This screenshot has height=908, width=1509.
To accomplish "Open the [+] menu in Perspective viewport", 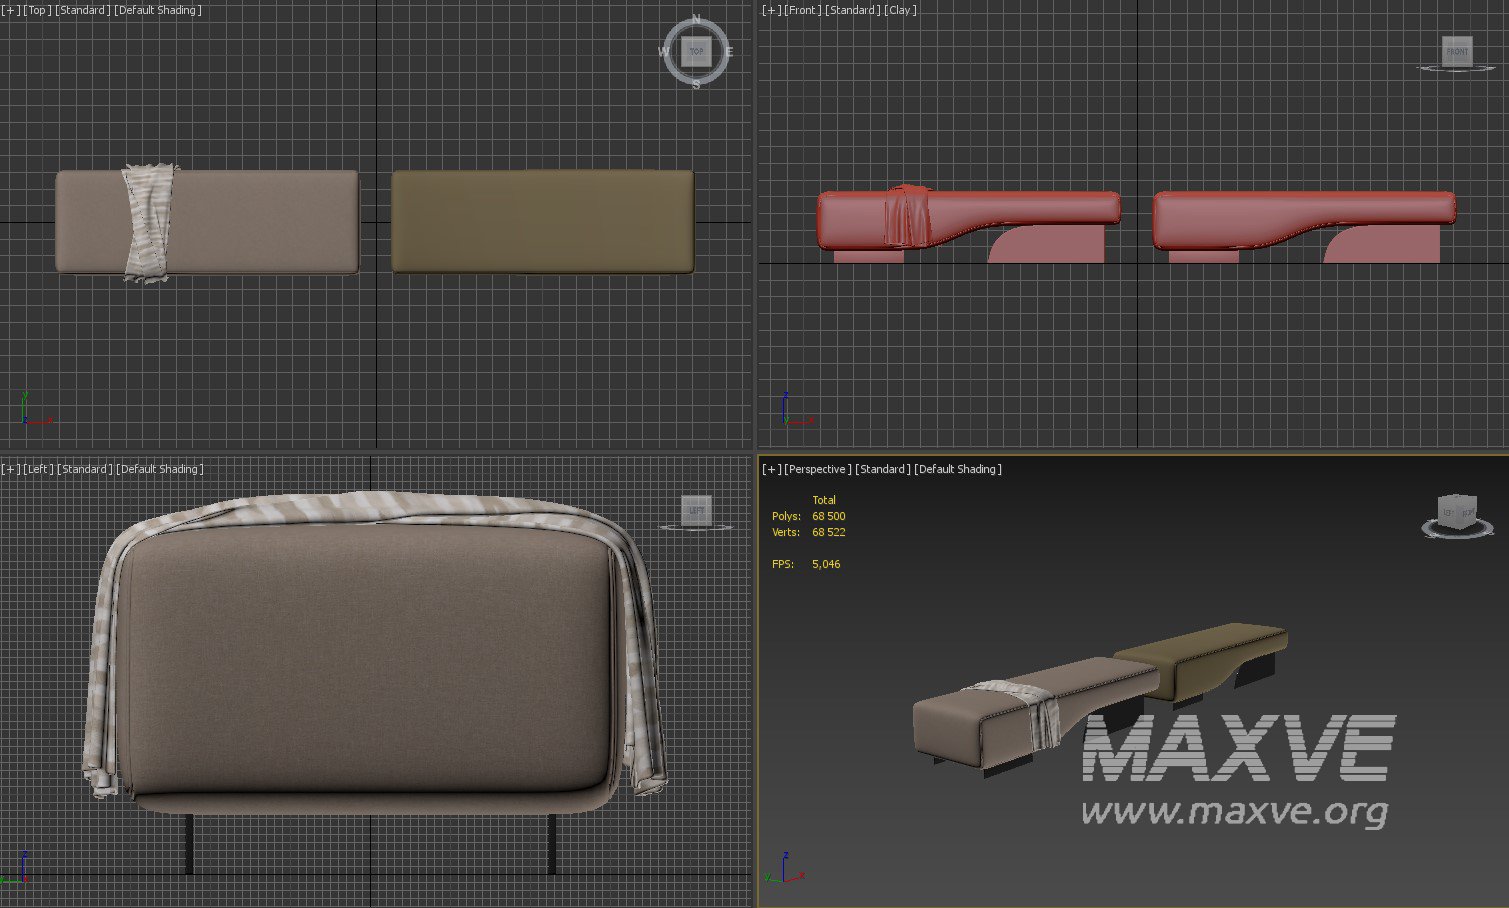I will point(771,469).
